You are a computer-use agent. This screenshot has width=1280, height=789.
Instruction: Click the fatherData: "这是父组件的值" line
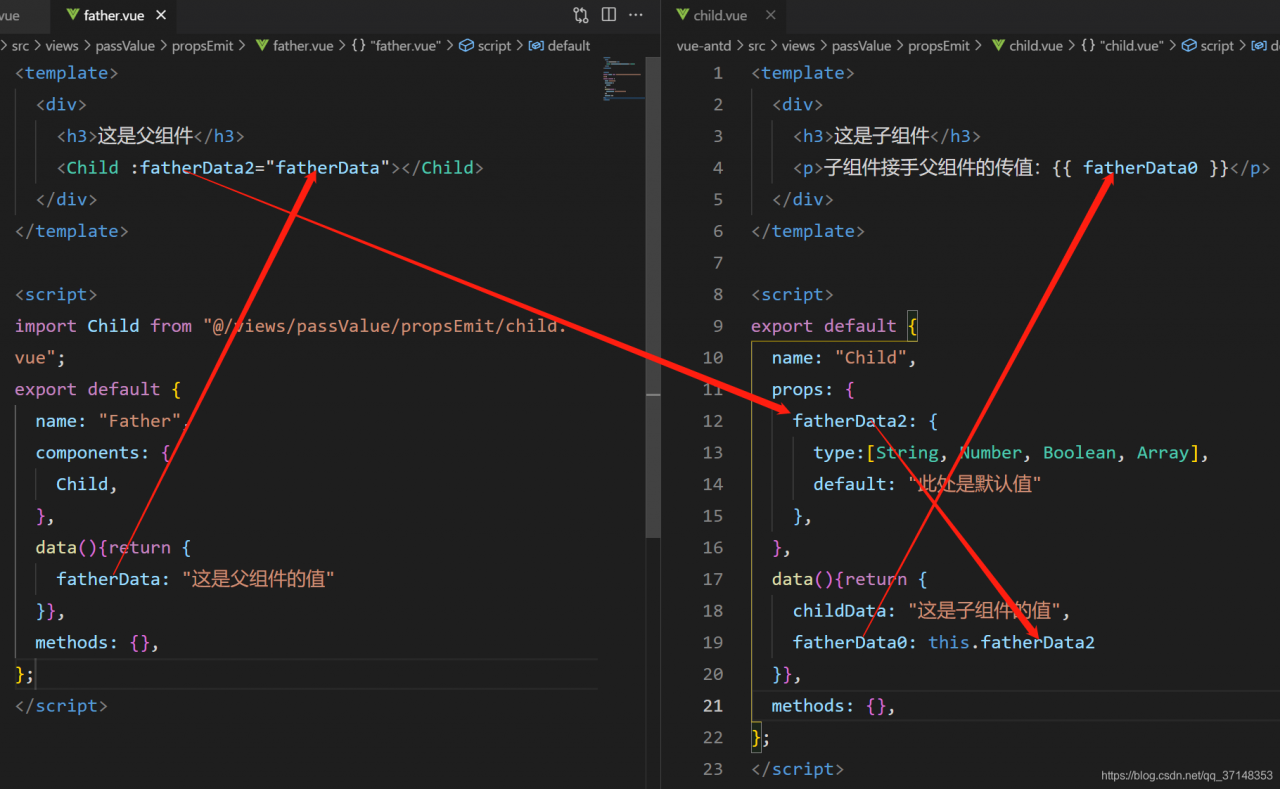point(195,579)
